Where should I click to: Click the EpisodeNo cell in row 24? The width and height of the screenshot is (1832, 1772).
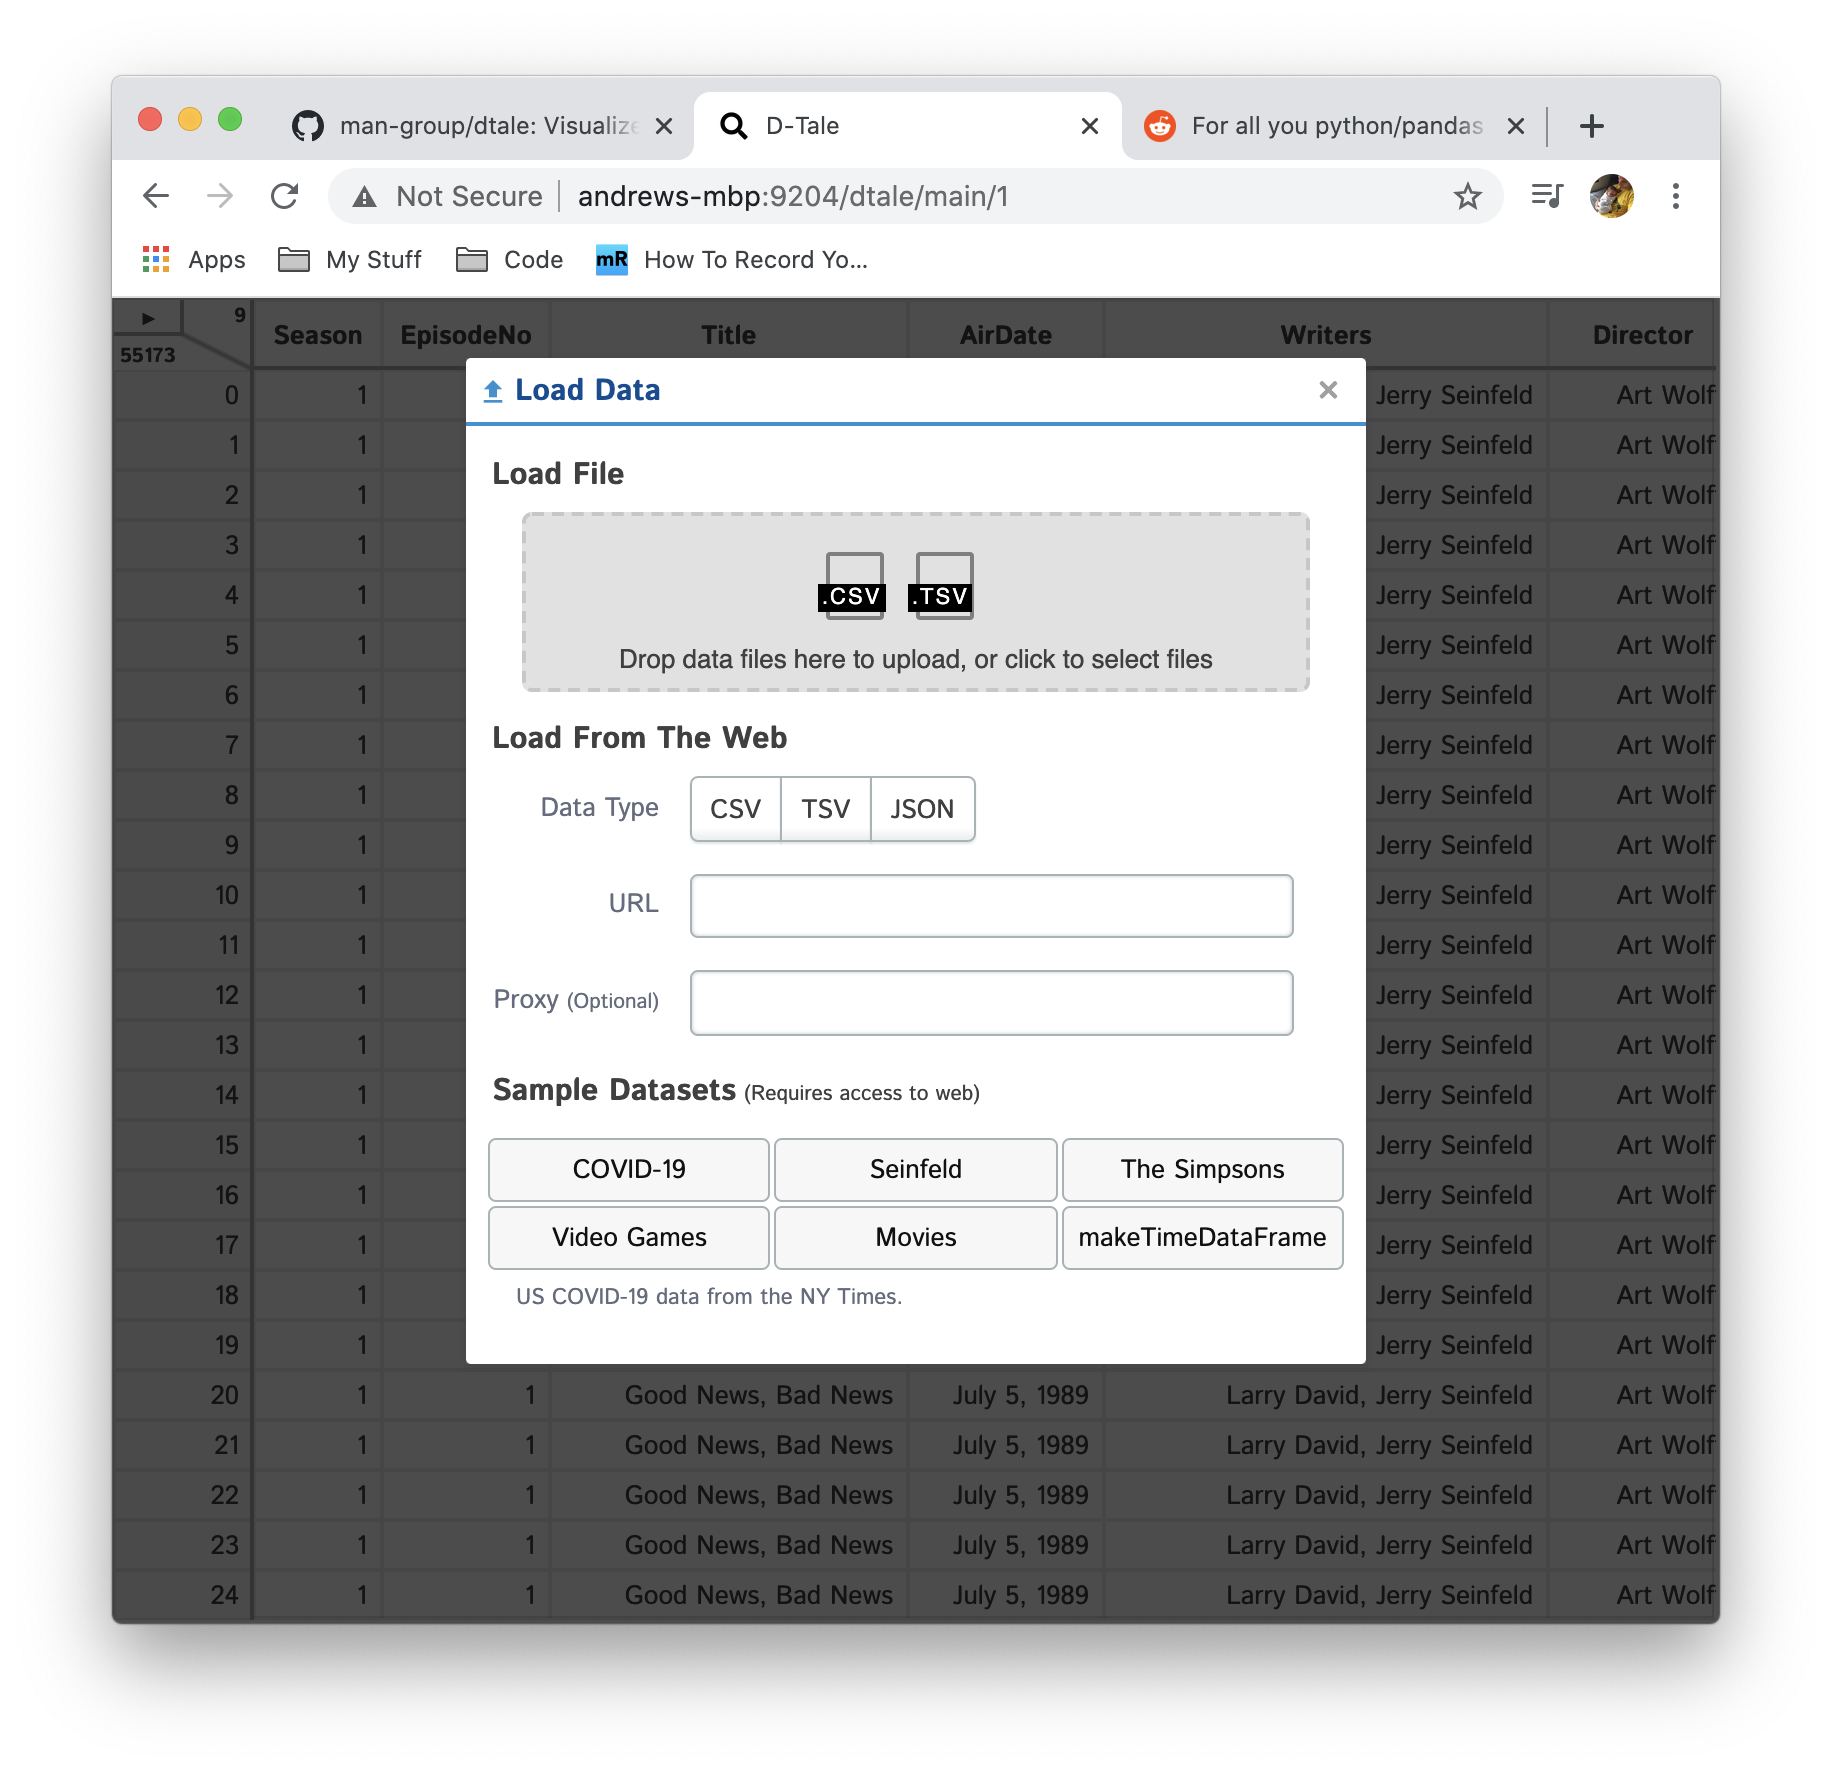pos(466,1595)
